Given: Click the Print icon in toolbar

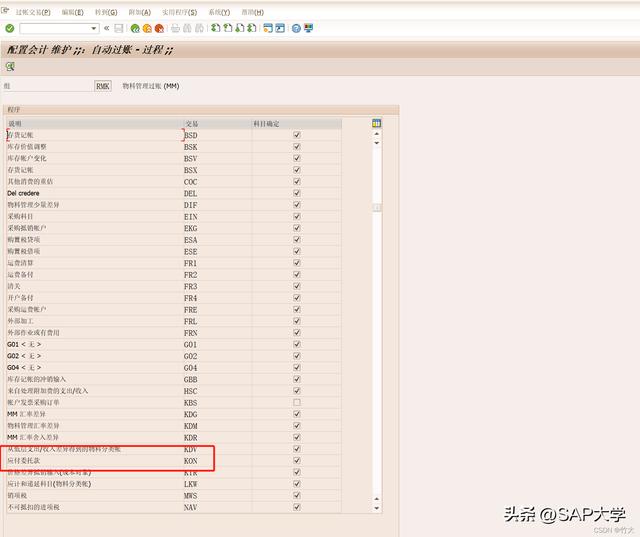Looking at the screenshot, I should 175,28.
